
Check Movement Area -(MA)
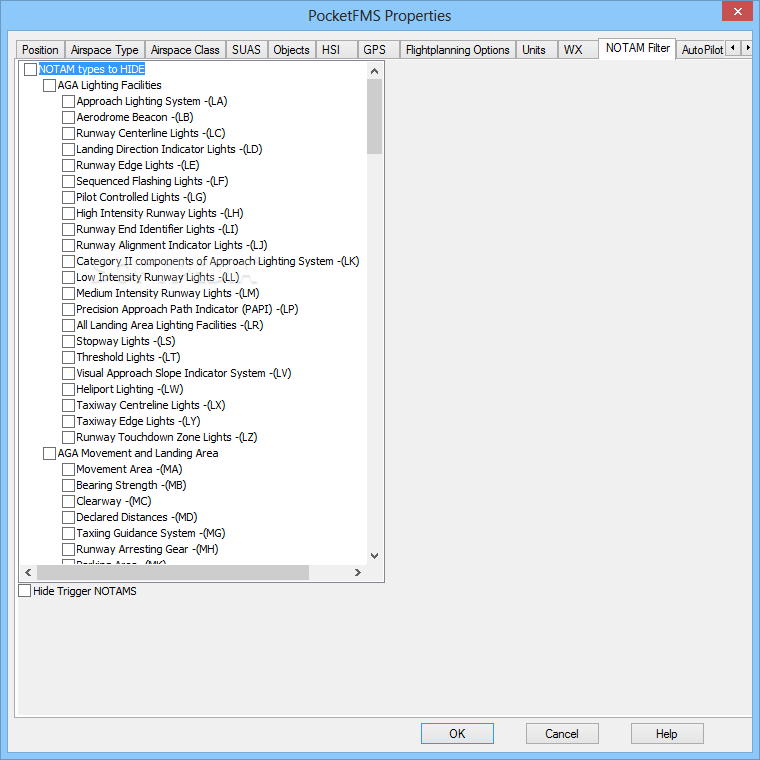point(68,469)
